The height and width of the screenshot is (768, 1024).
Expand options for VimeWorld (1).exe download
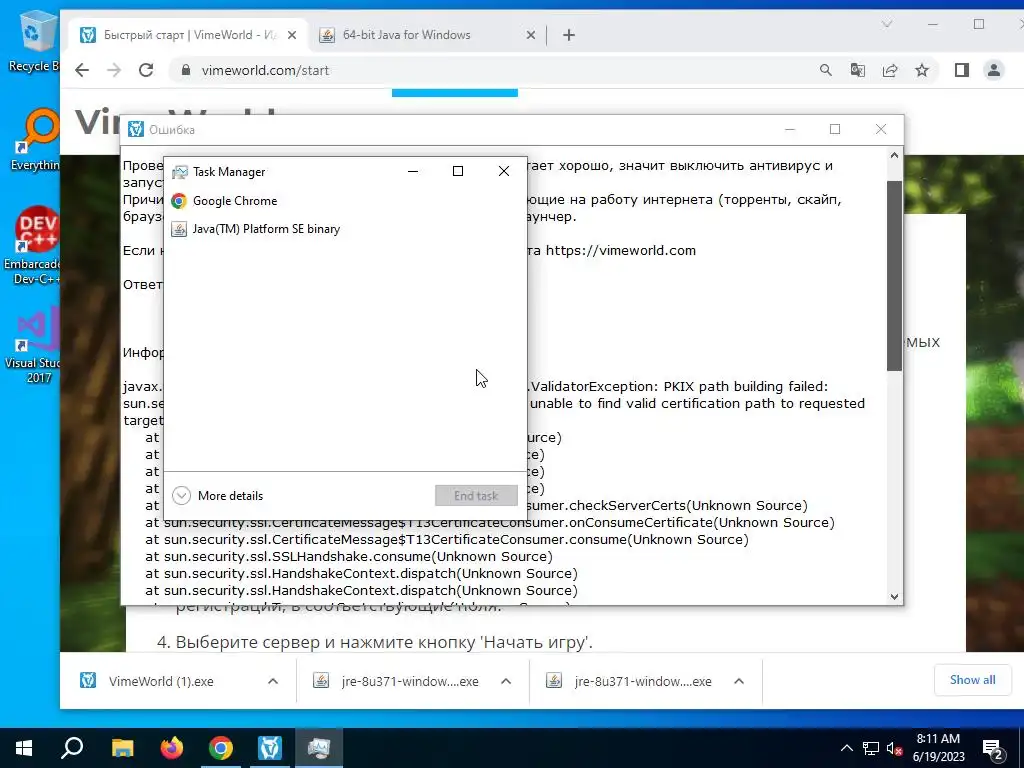[x=273, y=681]
